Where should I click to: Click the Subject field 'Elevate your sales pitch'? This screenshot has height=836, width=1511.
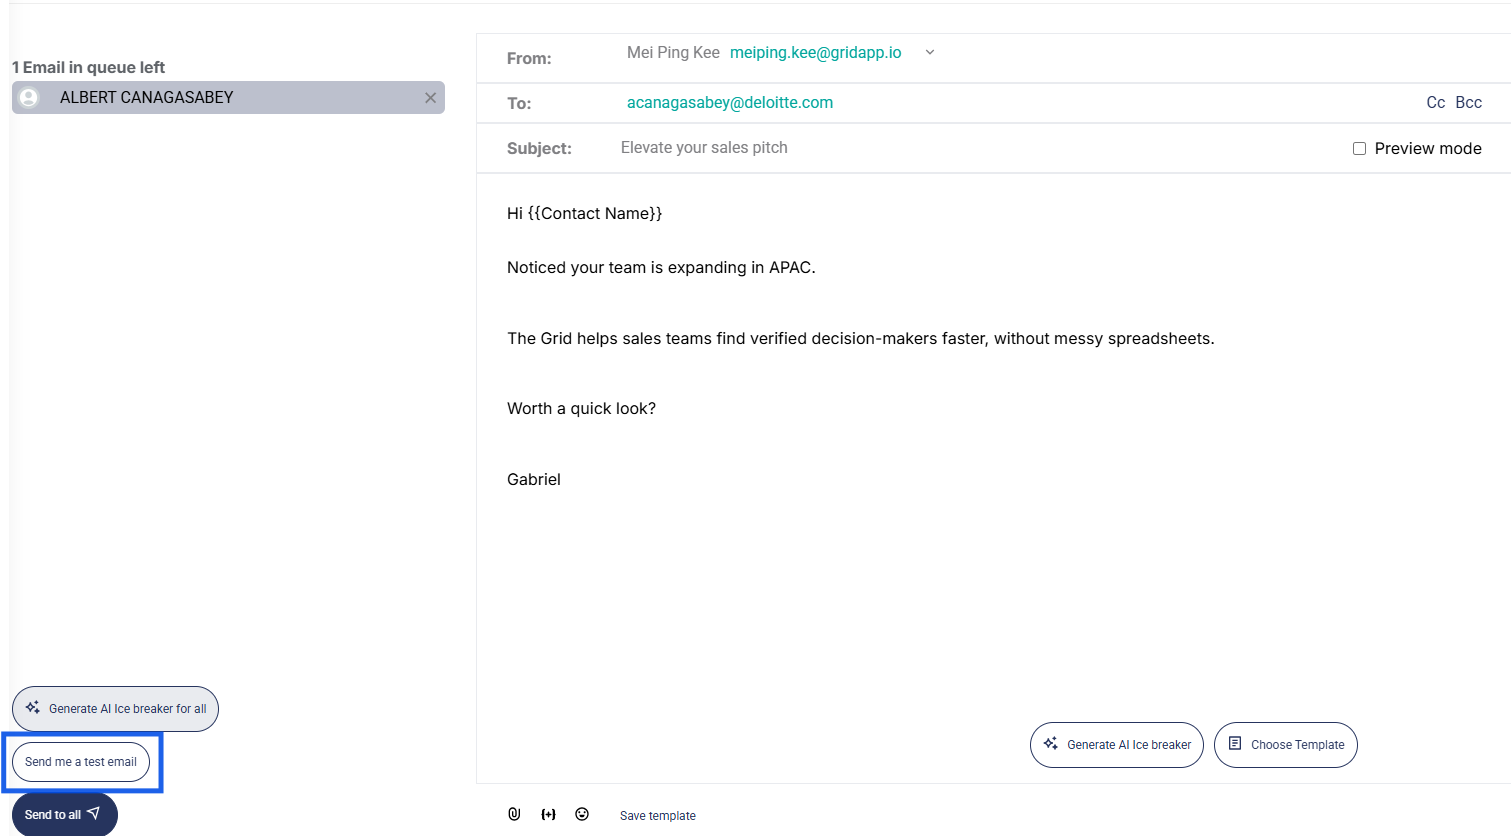(x=704, y=148)
